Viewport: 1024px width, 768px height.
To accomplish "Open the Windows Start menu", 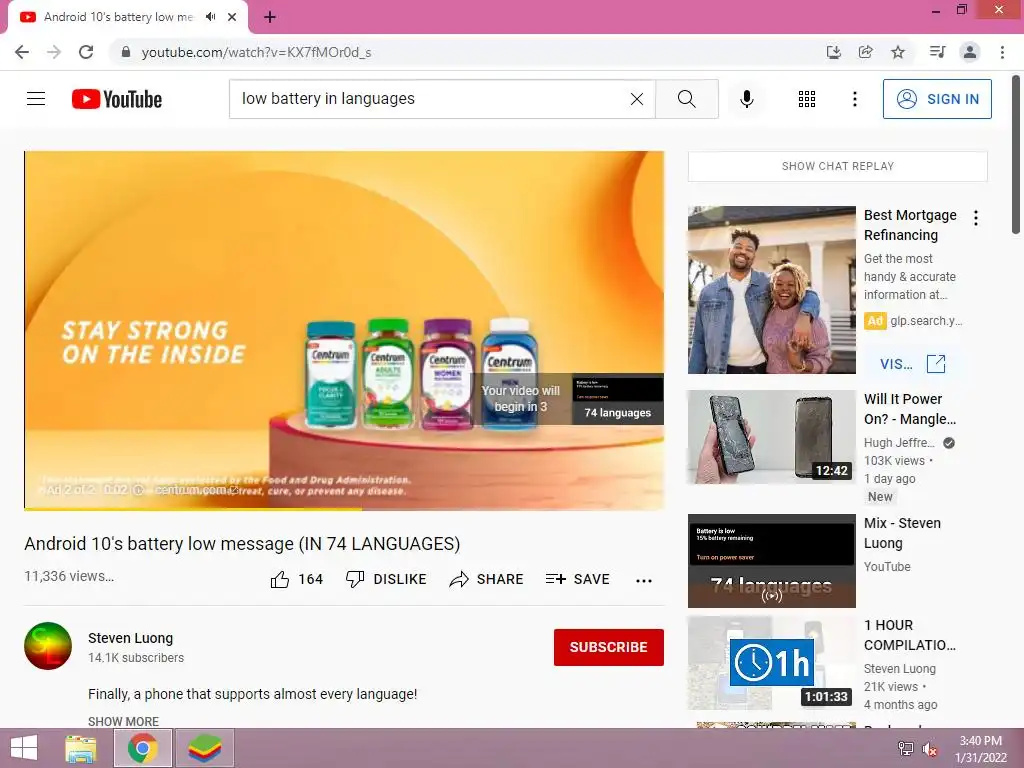I will tap(24, 748).
